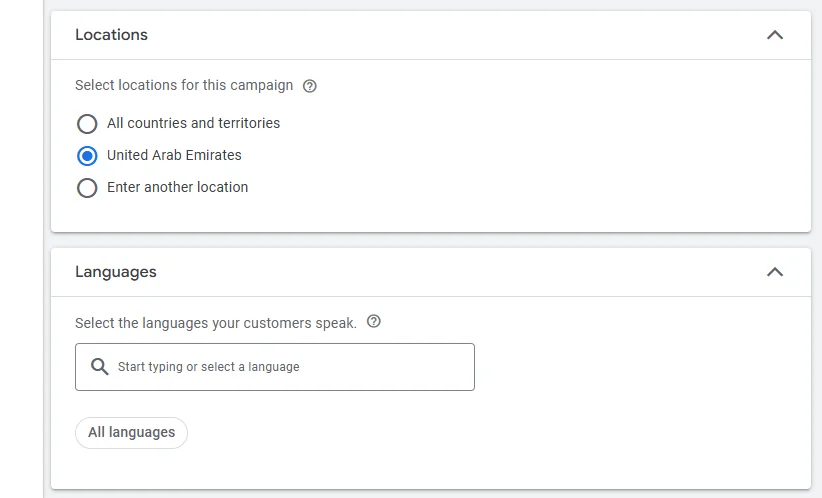Image resolution: width=822 pixels, height=498 pixels.
Task: Click the blank left margin beside the cards
Action: coord(22,250)
